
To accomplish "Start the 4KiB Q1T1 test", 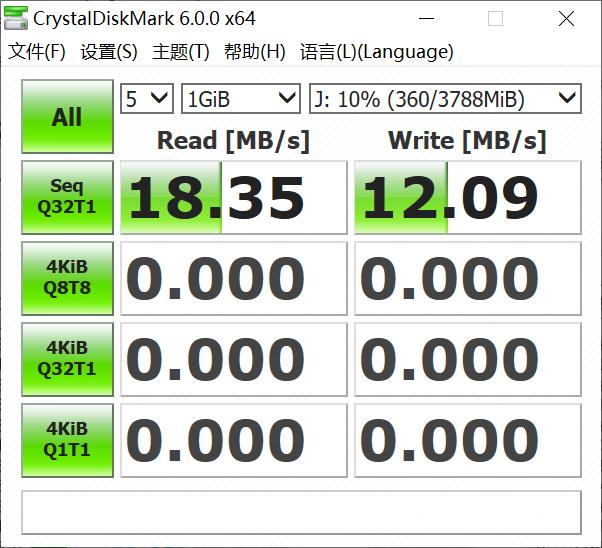I will tap(67, 440).
